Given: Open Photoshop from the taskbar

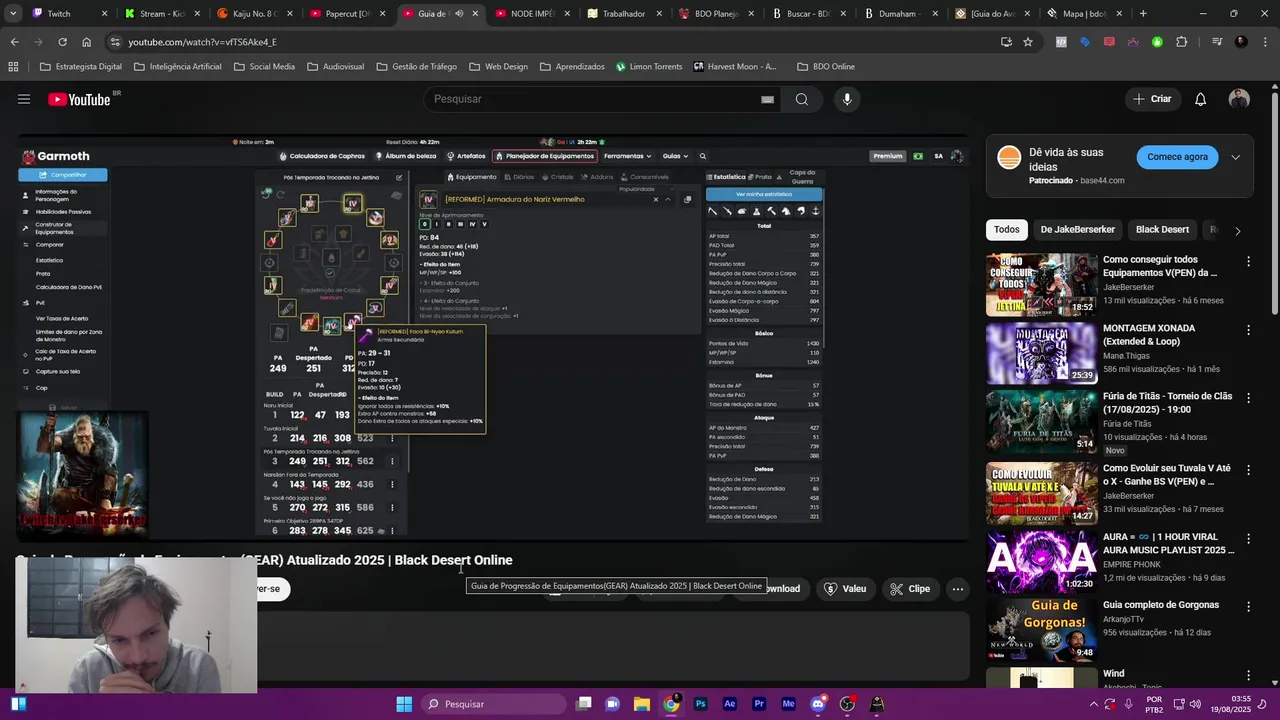Looking at the screenshot, I should [700, 704].
